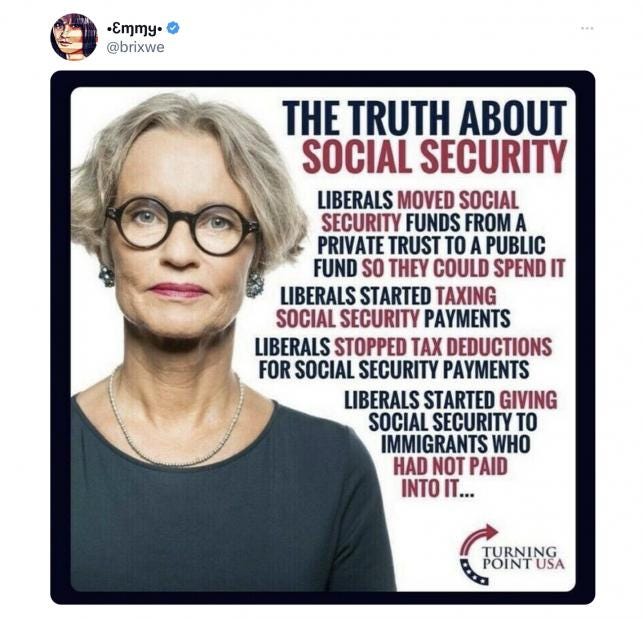Viewport: 643px width, 619px height.
Task: Open Emmy's profile avatar picture
Action: tap(74, 37)
